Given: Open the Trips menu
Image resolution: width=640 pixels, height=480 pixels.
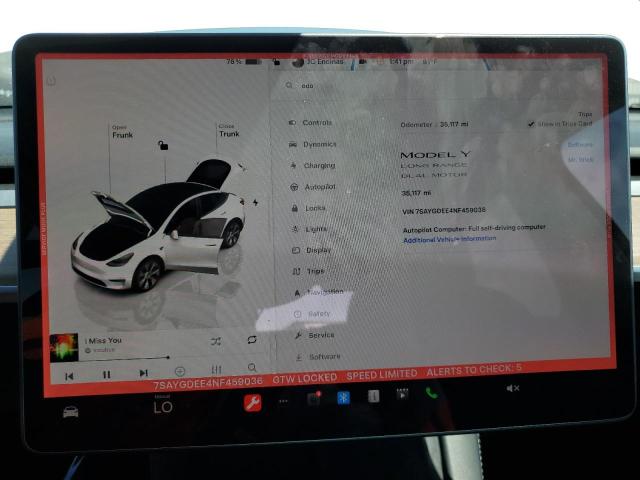Looking at the screenshot, I should [309, 271].
